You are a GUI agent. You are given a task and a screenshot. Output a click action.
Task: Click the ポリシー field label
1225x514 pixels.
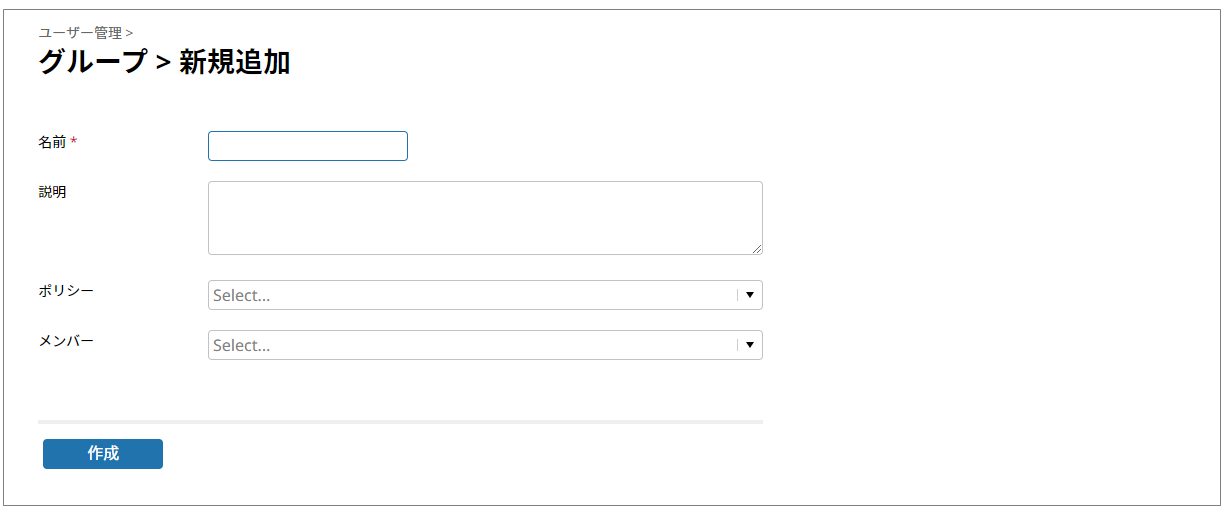pyautogui.click(x=66, y=291)
